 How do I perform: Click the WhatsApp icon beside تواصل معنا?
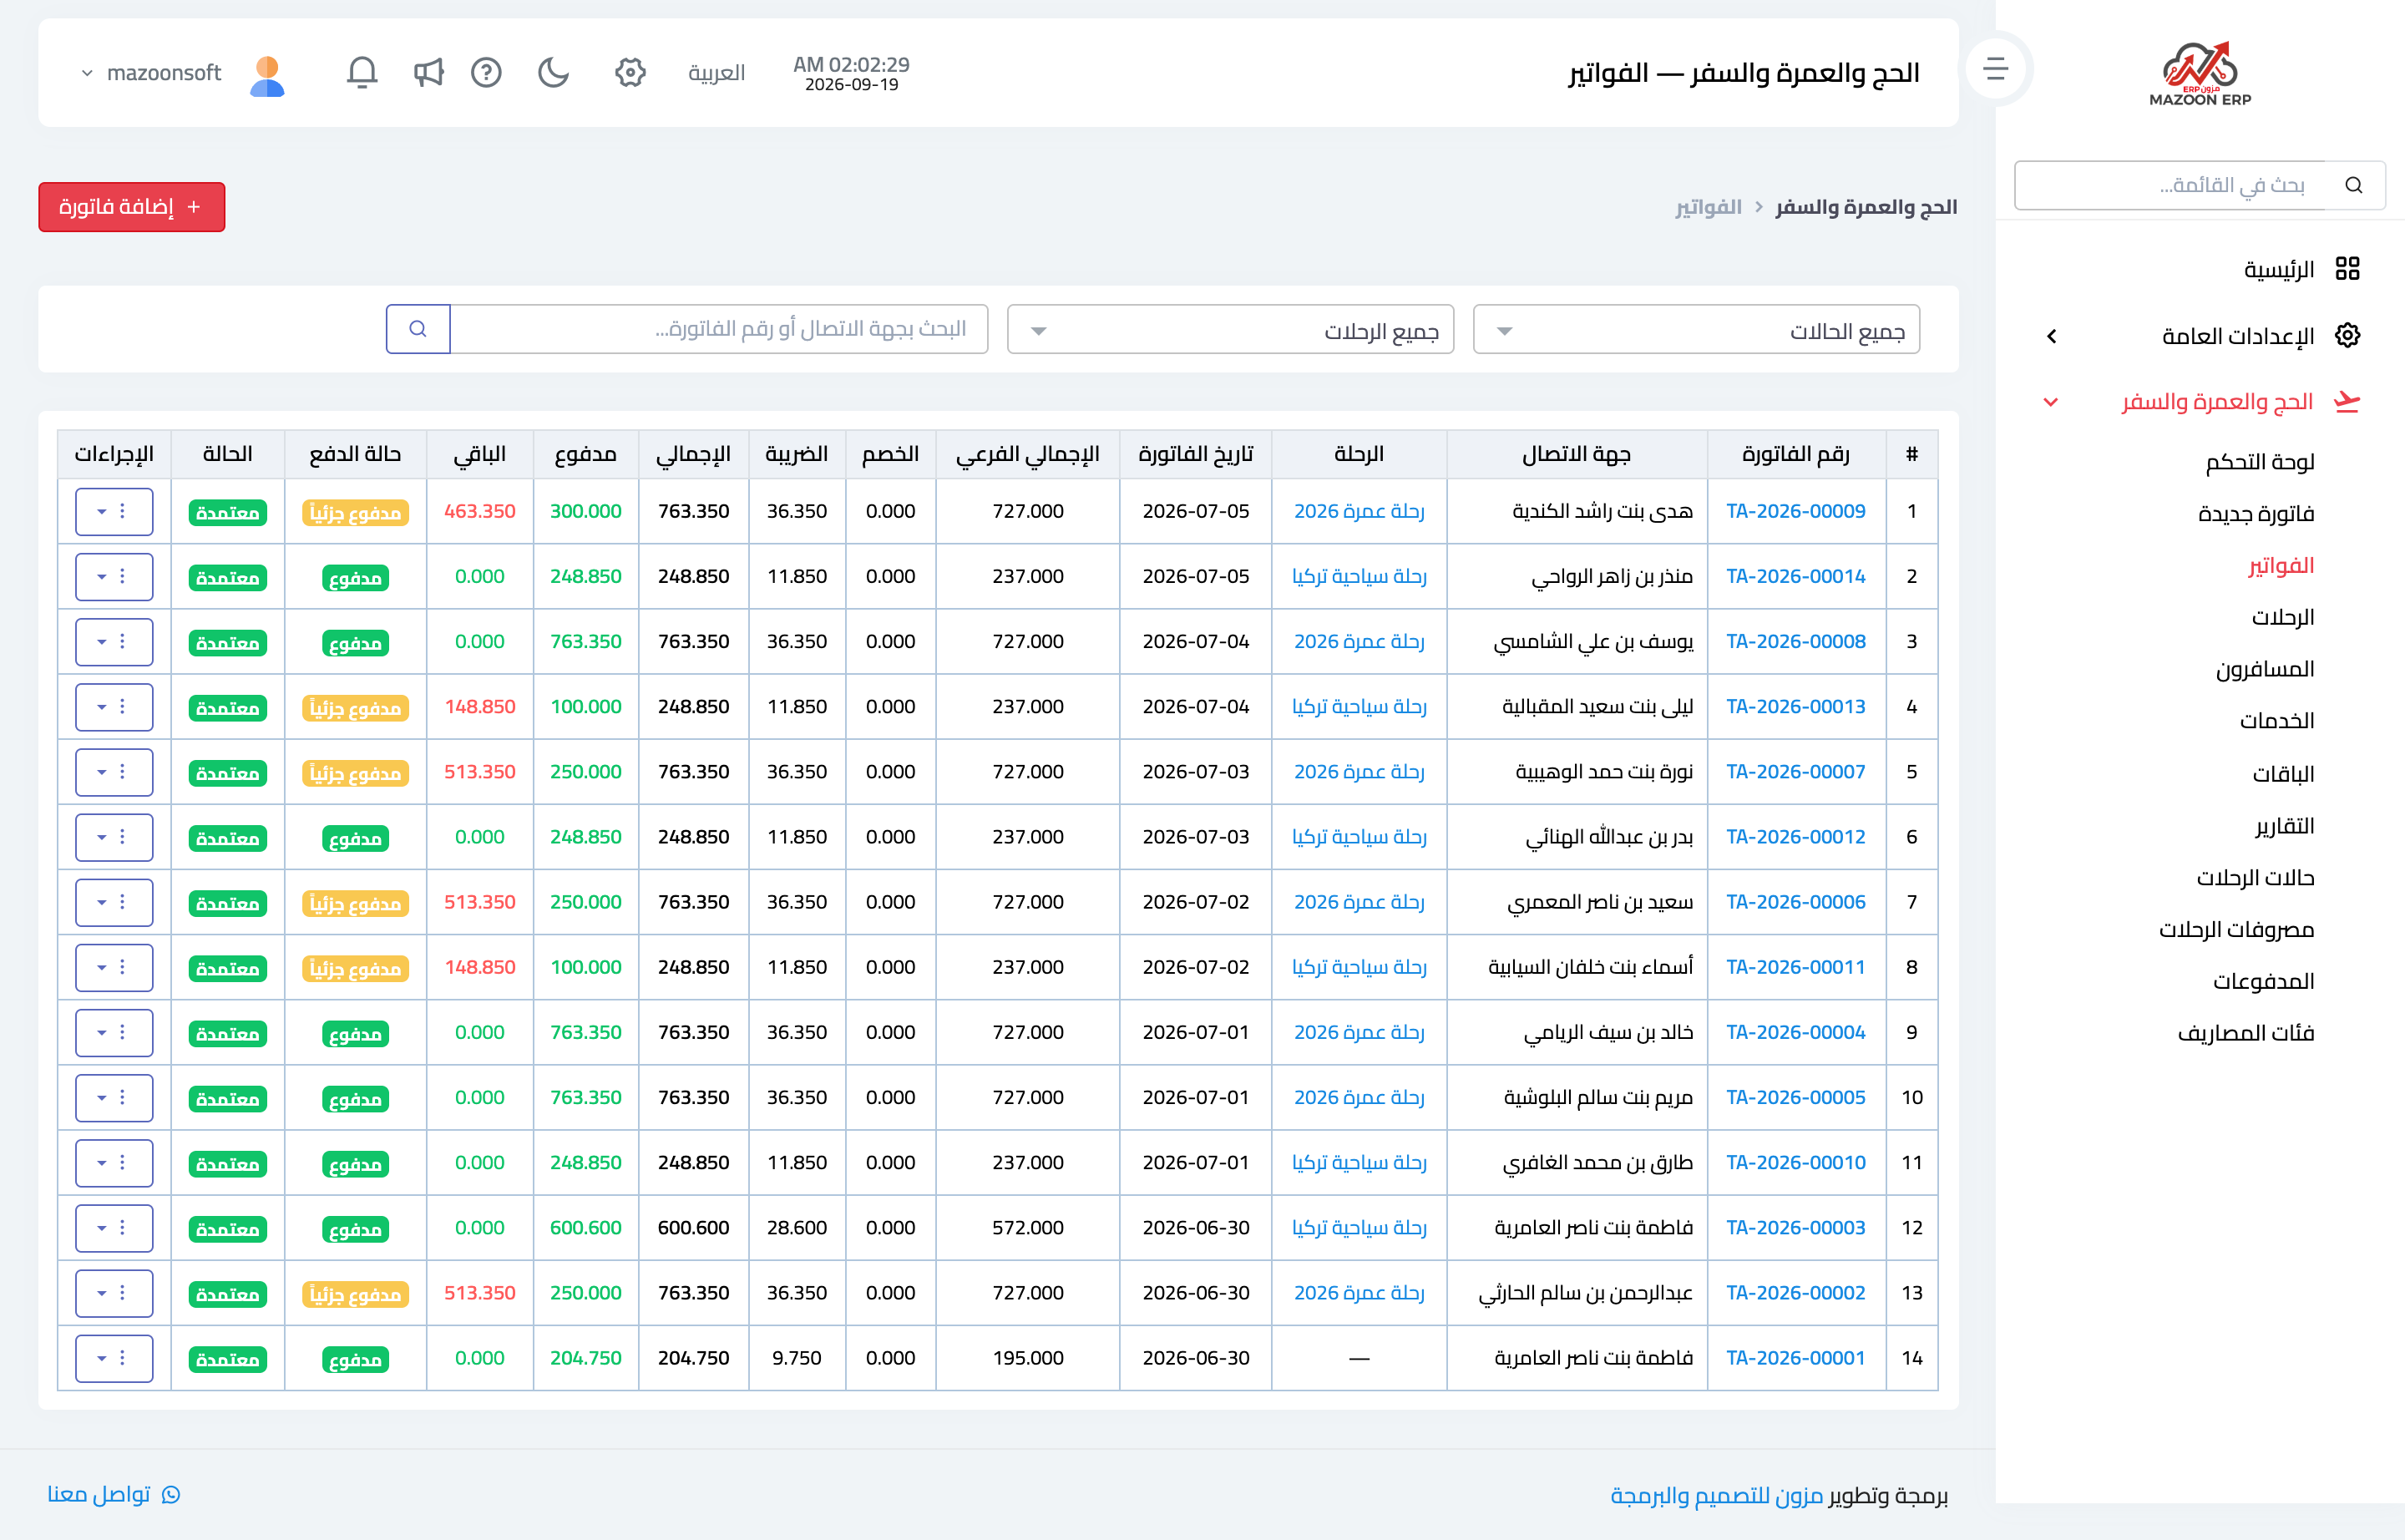coord(171,1494)
